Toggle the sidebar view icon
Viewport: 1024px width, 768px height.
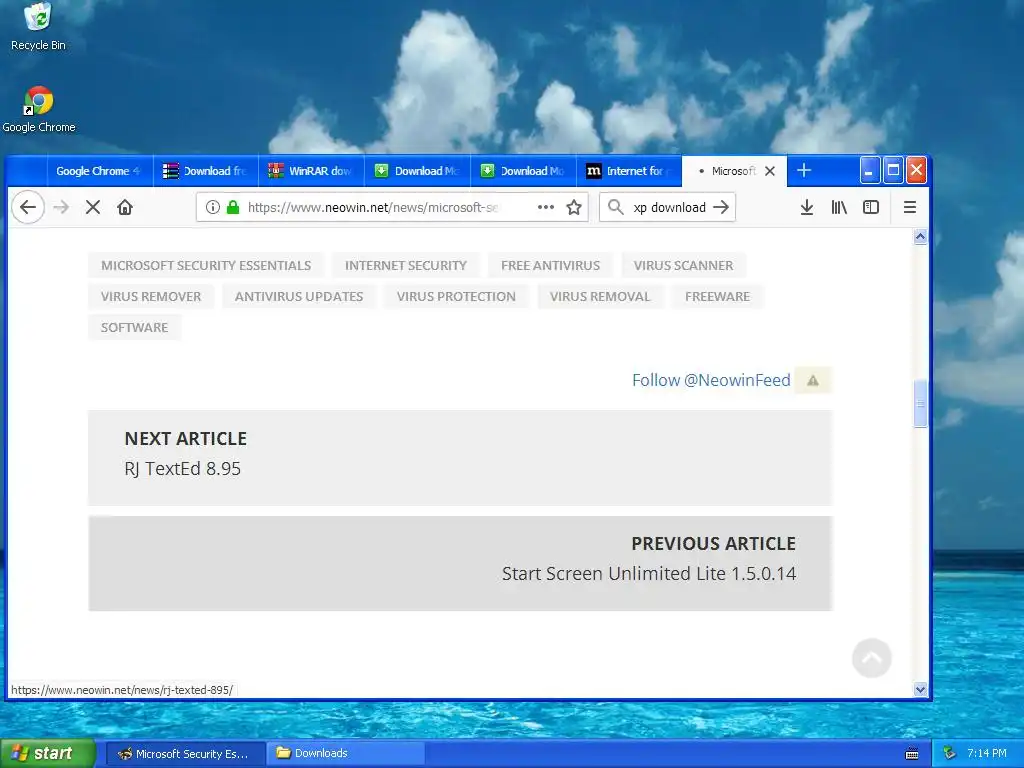tap(871, 207)
